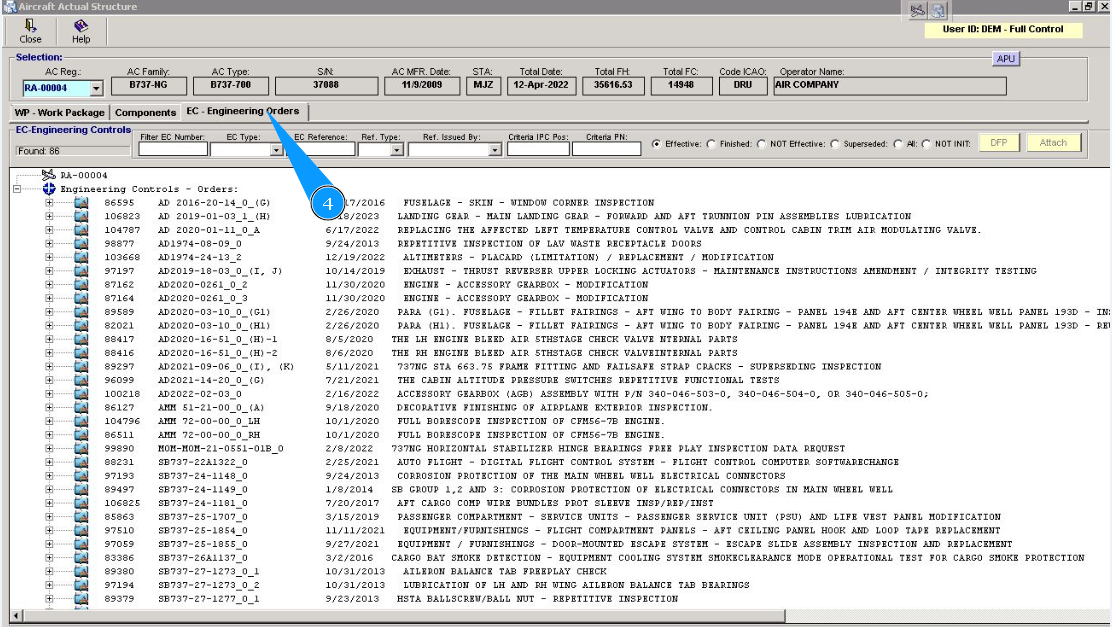This screenshot has width=1112, height=633.
Task: Click the Engineering Controls - Orders node icon
Action: tap(49, 189)
